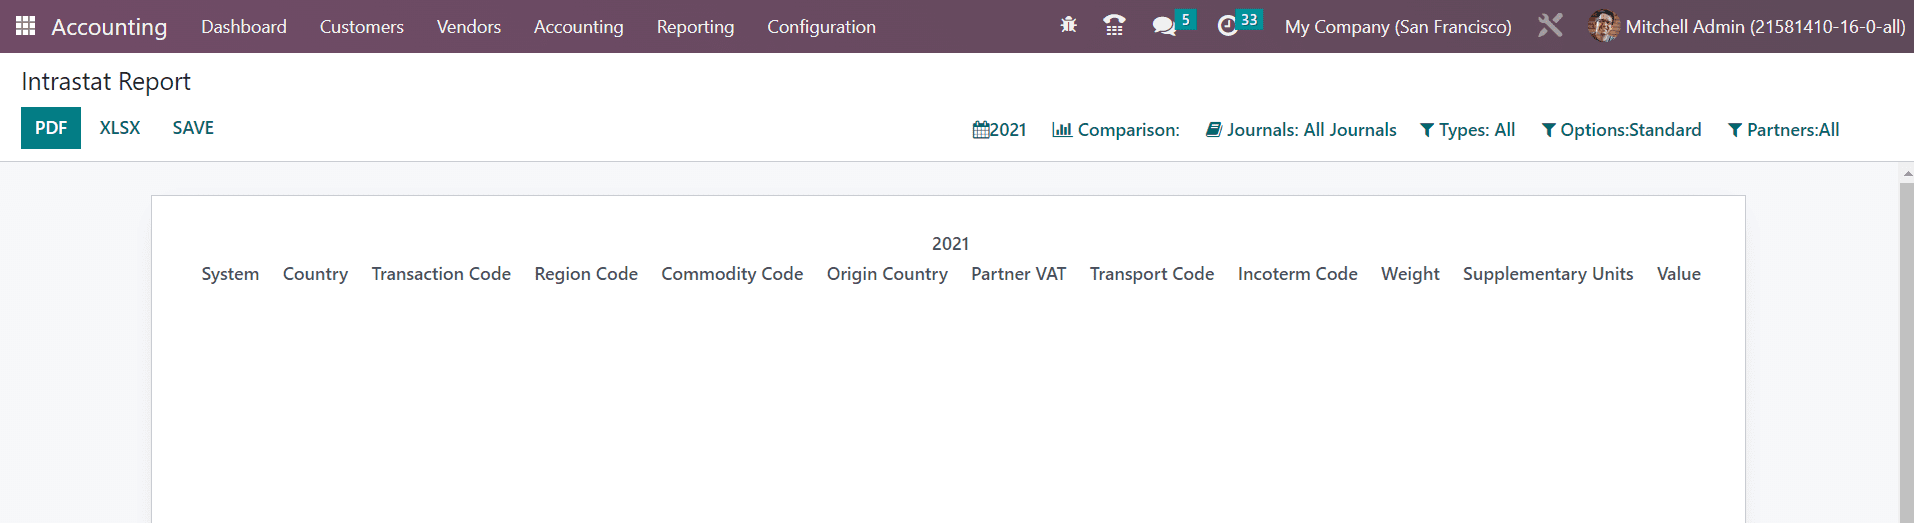Expand the Comparison filter dropdown

(1115, 130)
